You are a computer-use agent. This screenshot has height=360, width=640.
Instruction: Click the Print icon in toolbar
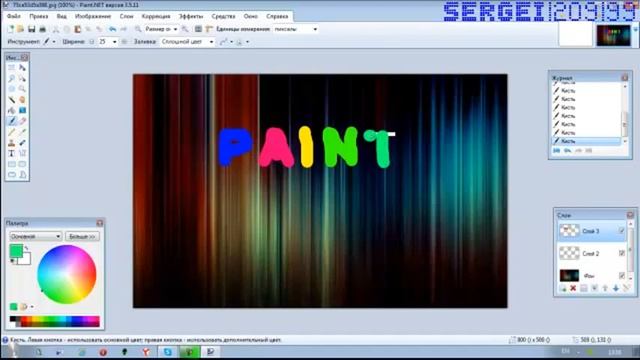click(x=42, y=29)
